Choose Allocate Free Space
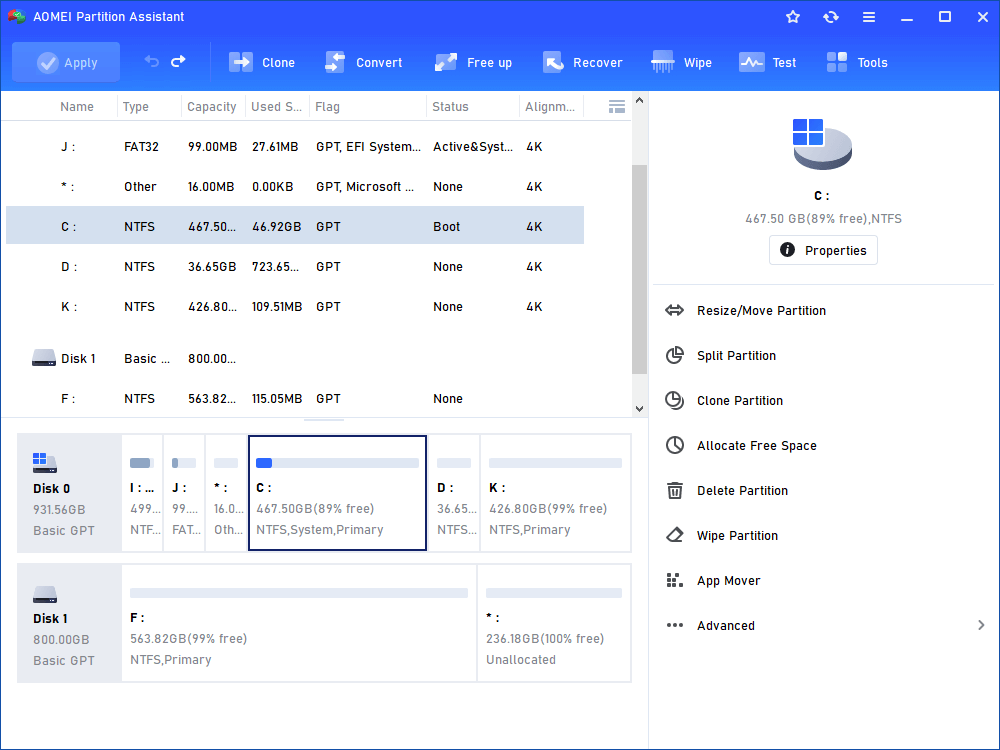 click(757, 446)
